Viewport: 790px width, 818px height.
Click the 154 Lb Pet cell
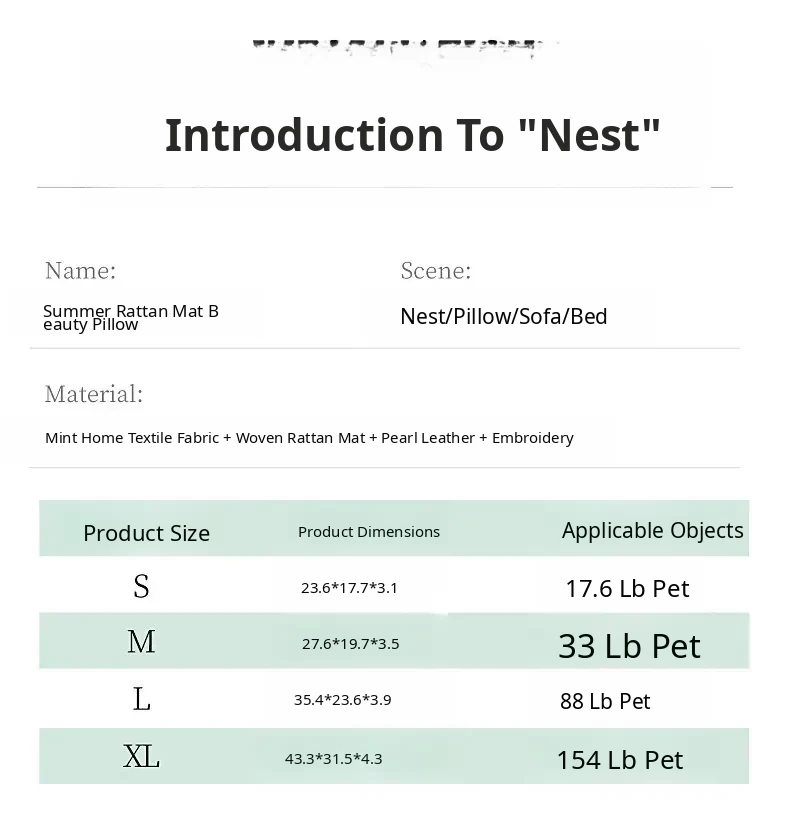[x=619, y=760]
